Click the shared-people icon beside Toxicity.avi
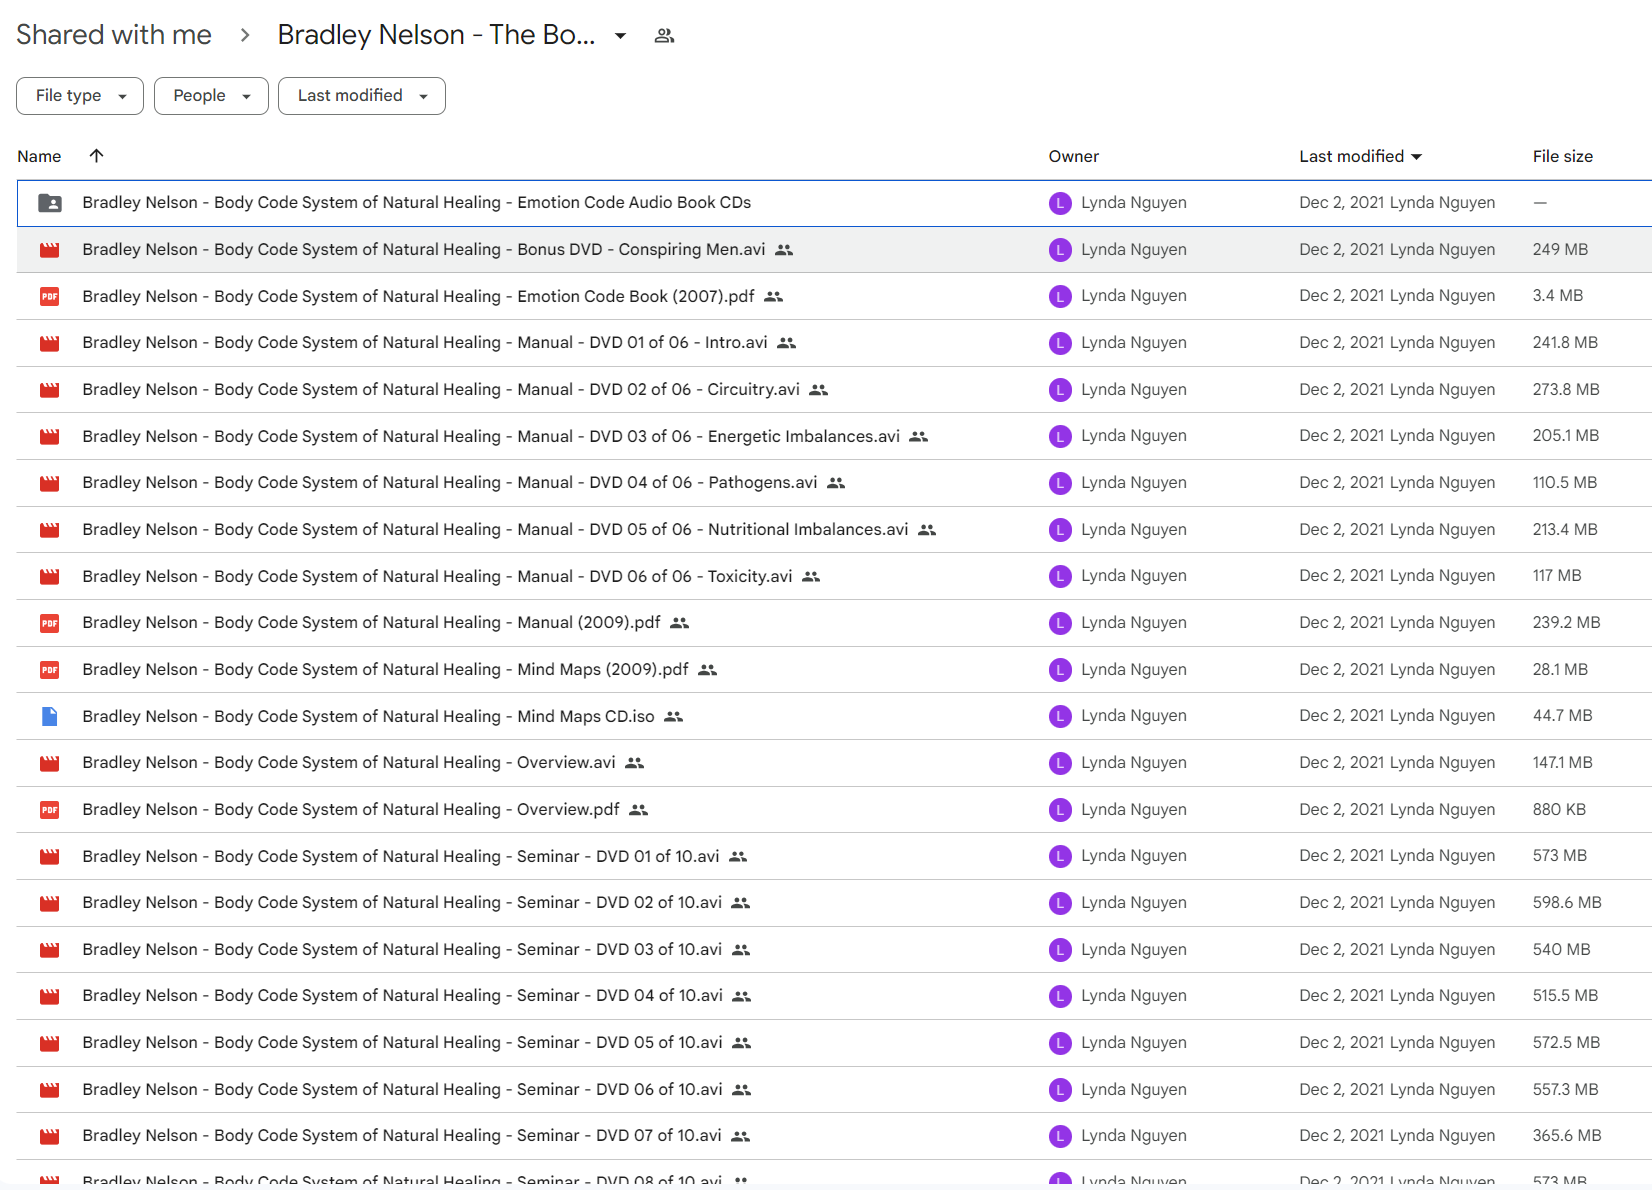The image size is (1652, 1190). click(811, 576)
